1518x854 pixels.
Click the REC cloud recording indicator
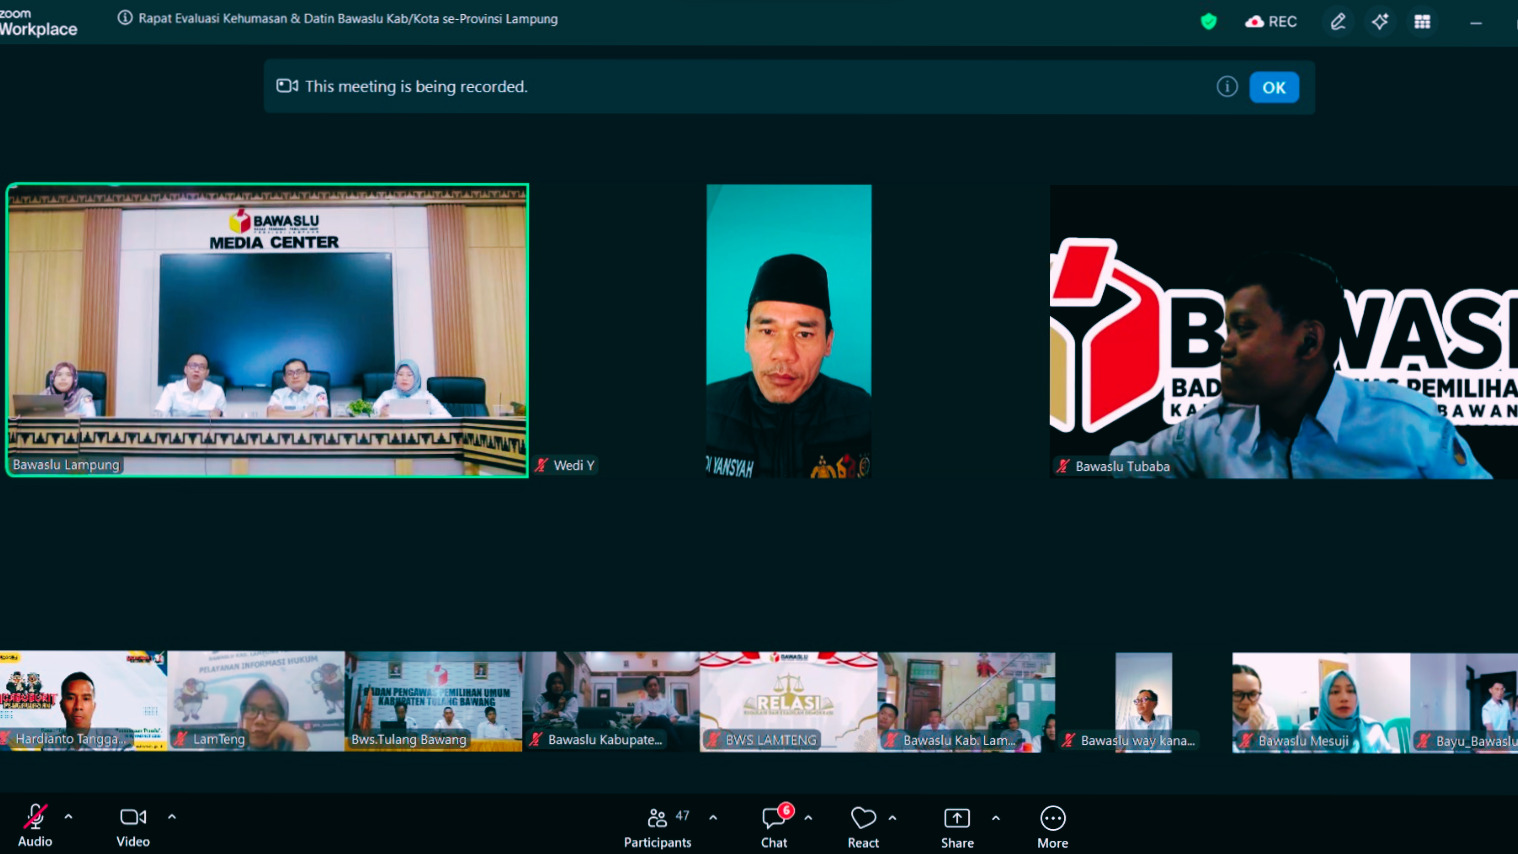coord(1270,21)
